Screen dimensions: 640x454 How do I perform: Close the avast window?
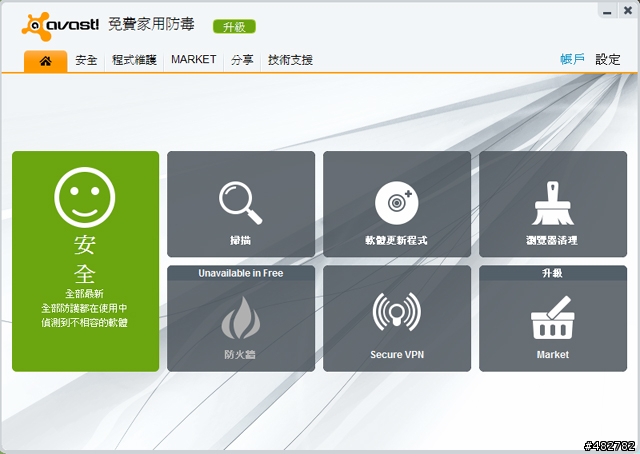point(628,10)
